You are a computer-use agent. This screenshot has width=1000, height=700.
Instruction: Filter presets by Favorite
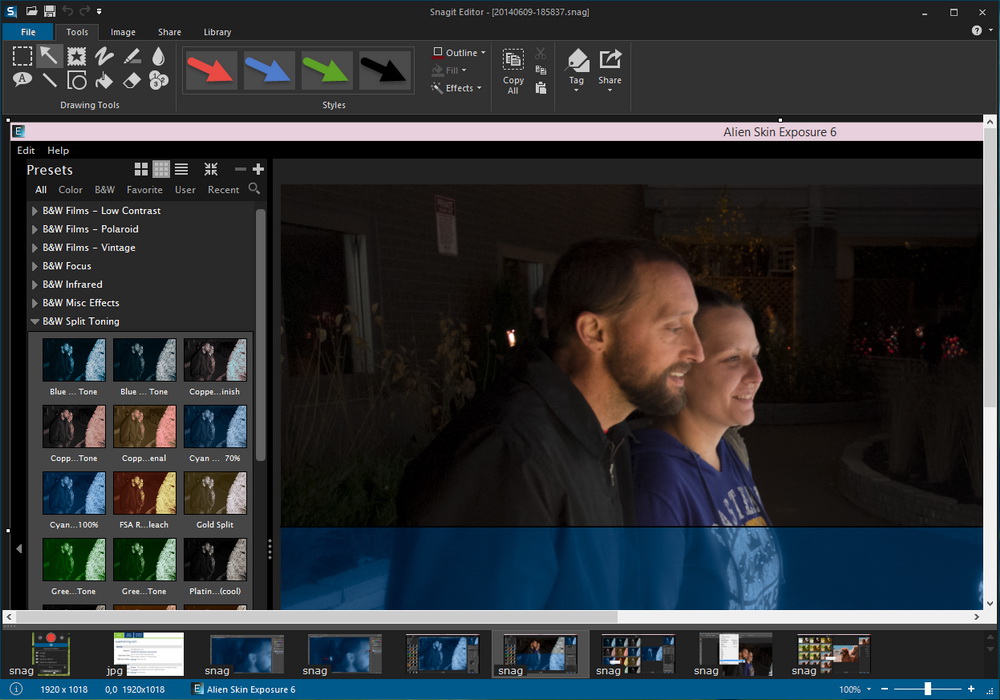click(x=144, y=189)
